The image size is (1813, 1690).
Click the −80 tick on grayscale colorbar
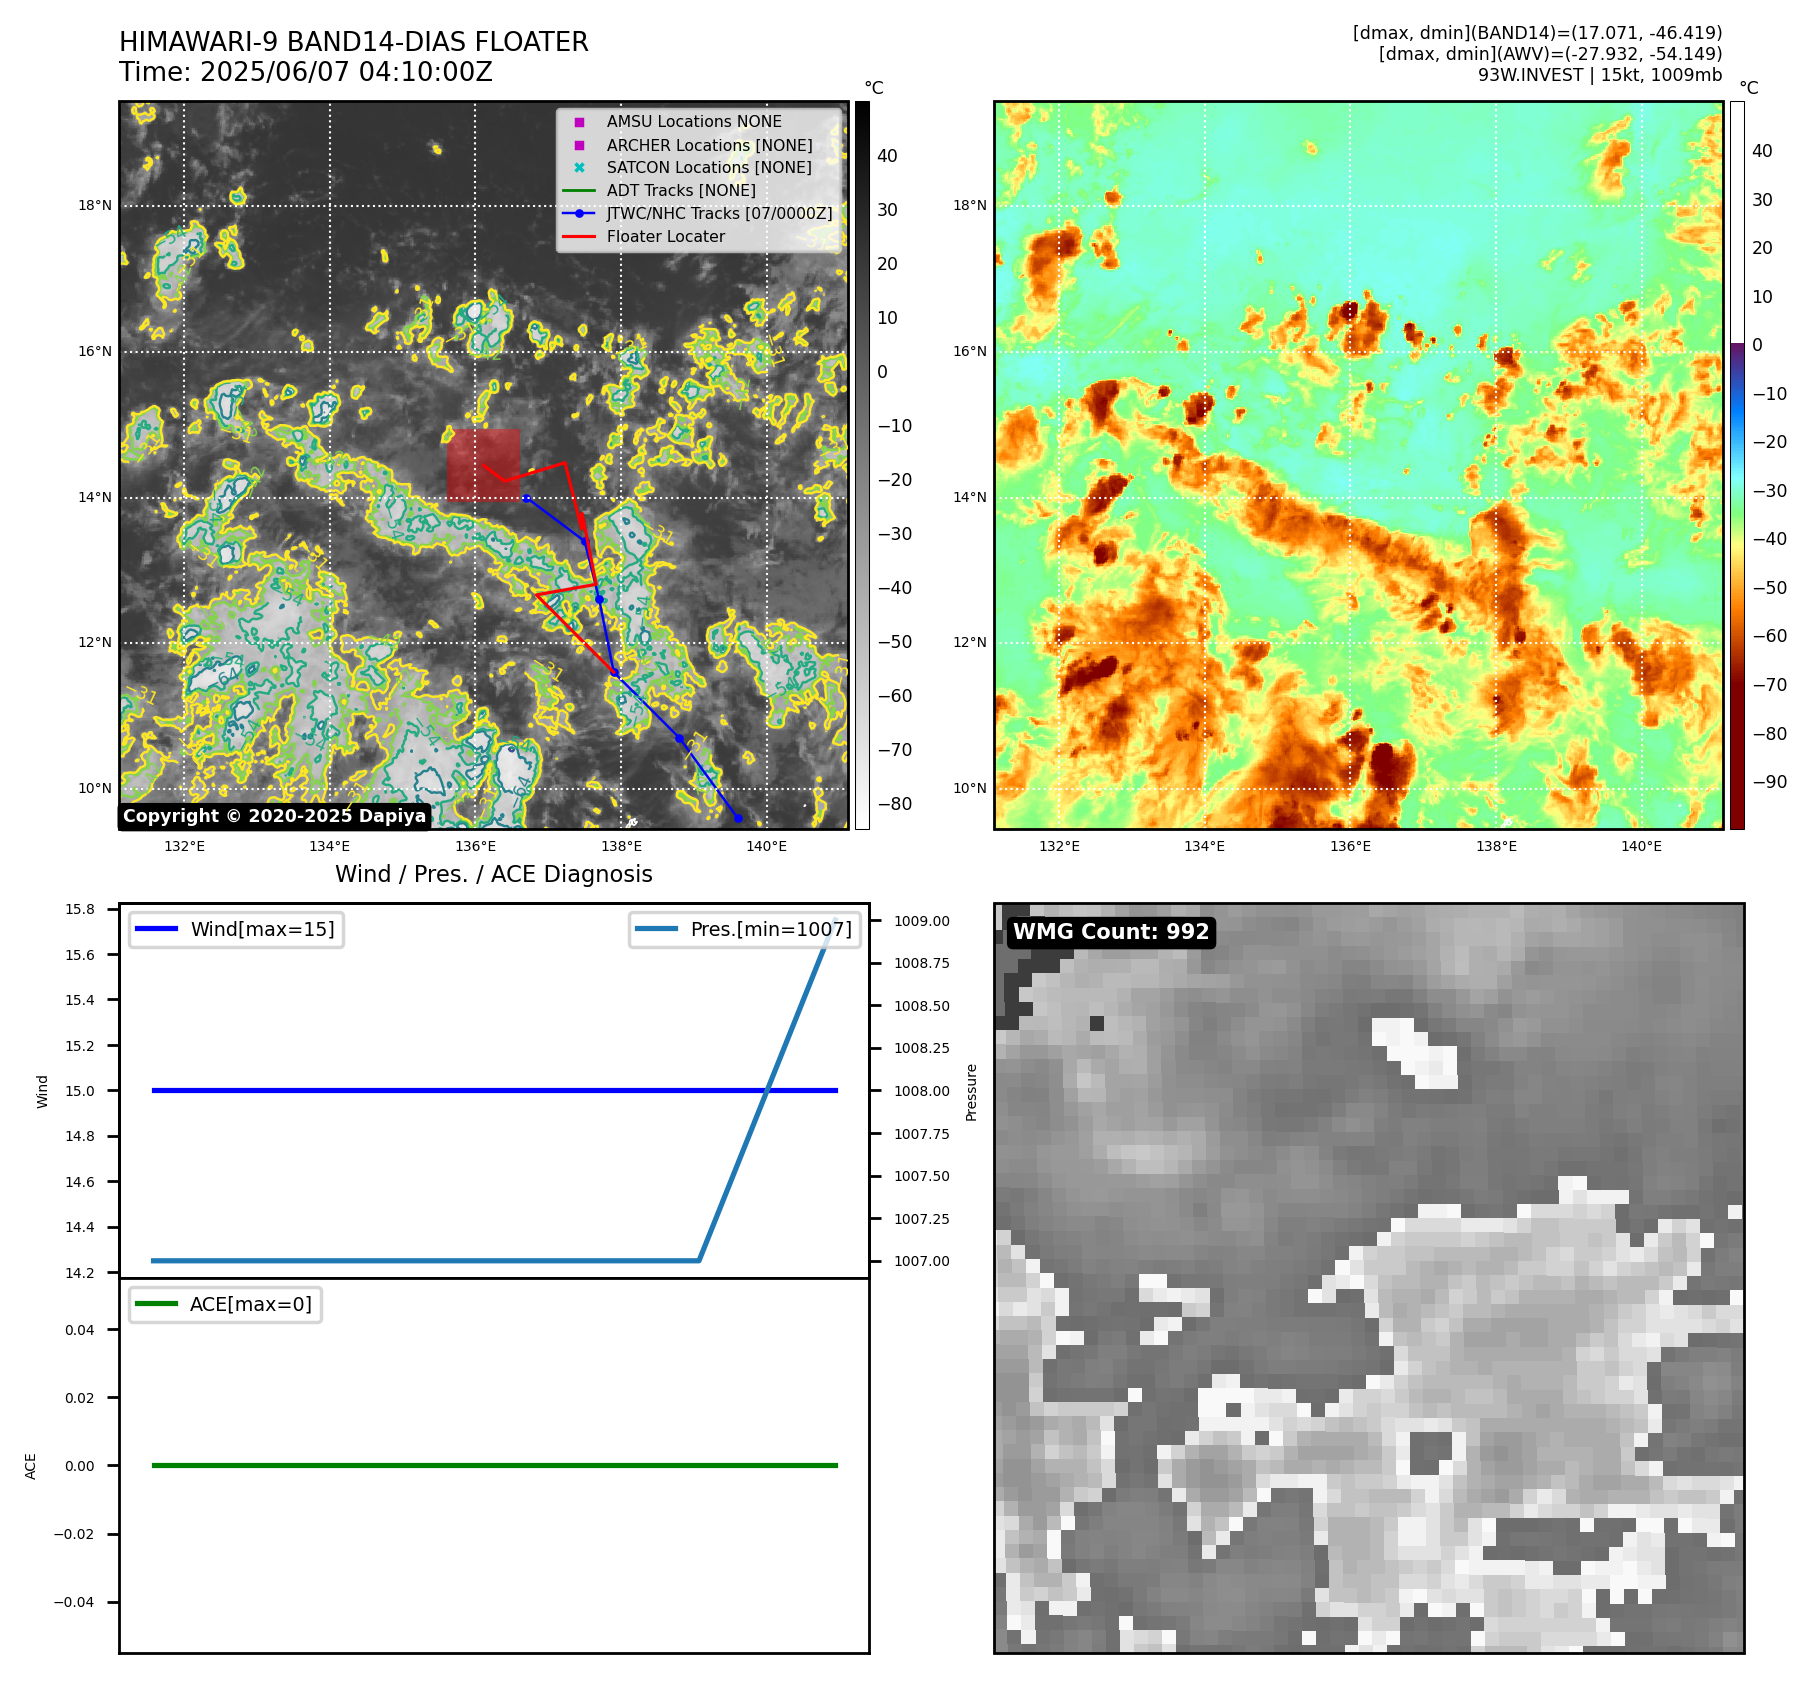pyautogui.click(x=894, y=804)
